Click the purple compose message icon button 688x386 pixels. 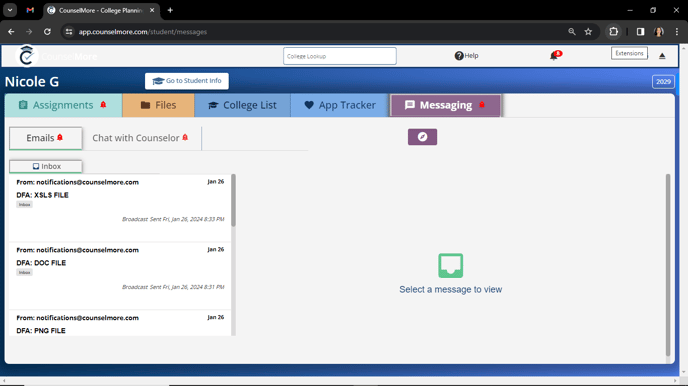422,137
